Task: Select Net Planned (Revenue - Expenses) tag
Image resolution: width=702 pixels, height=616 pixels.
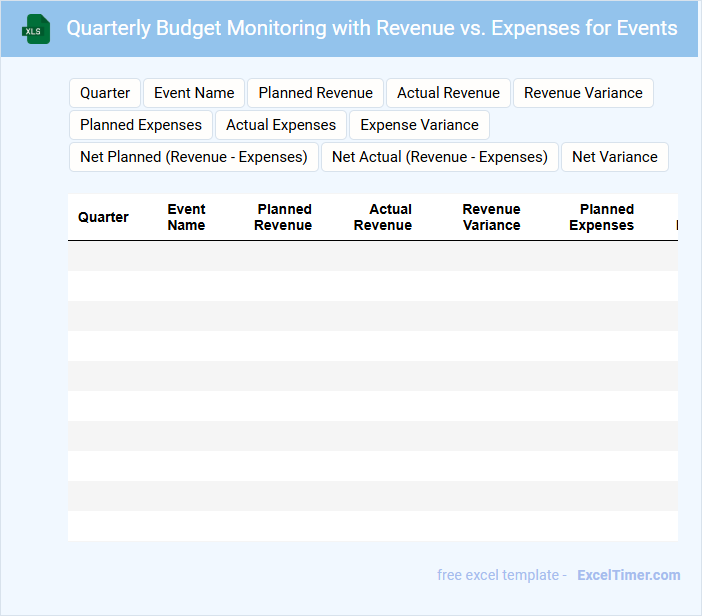Action: pos(194,157)
